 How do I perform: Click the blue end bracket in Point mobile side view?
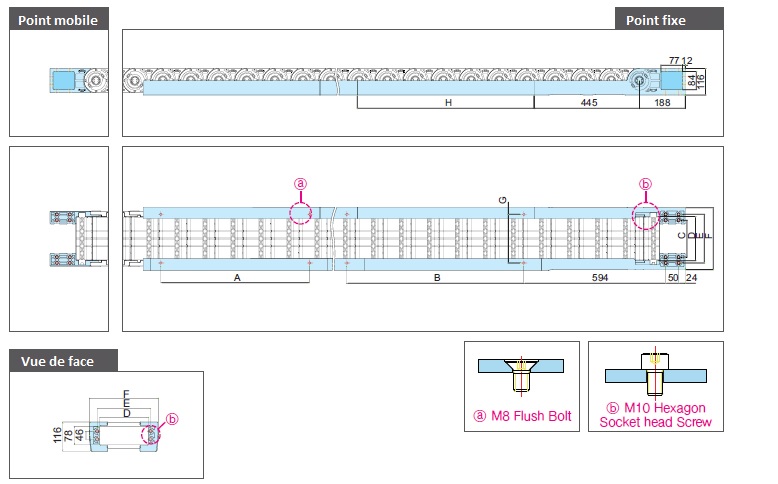coord(67,80)
